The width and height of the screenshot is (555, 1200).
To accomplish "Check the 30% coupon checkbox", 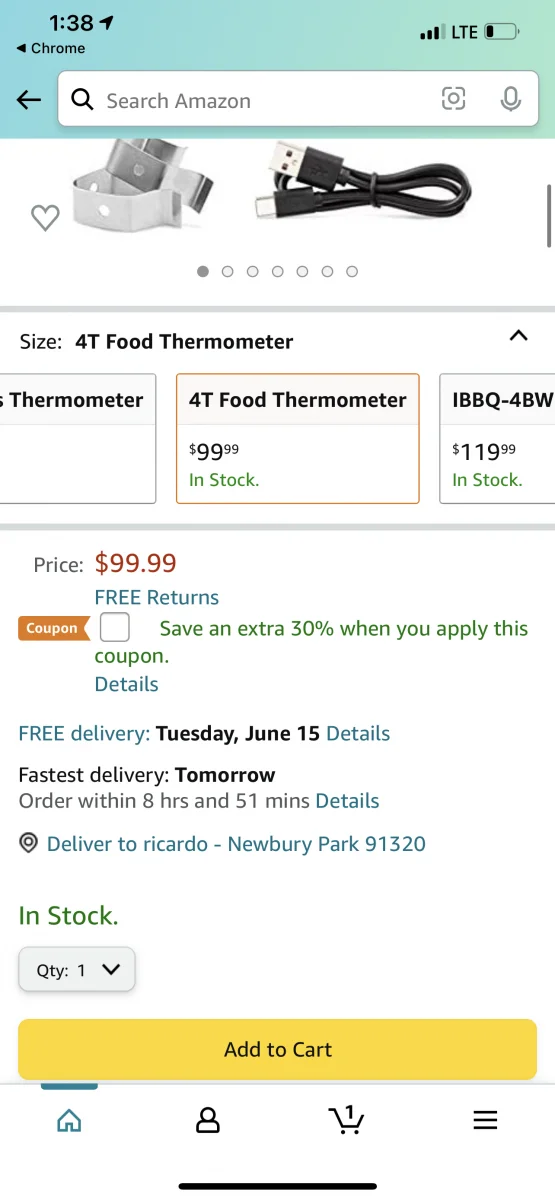I will click(x=115, y=628).
